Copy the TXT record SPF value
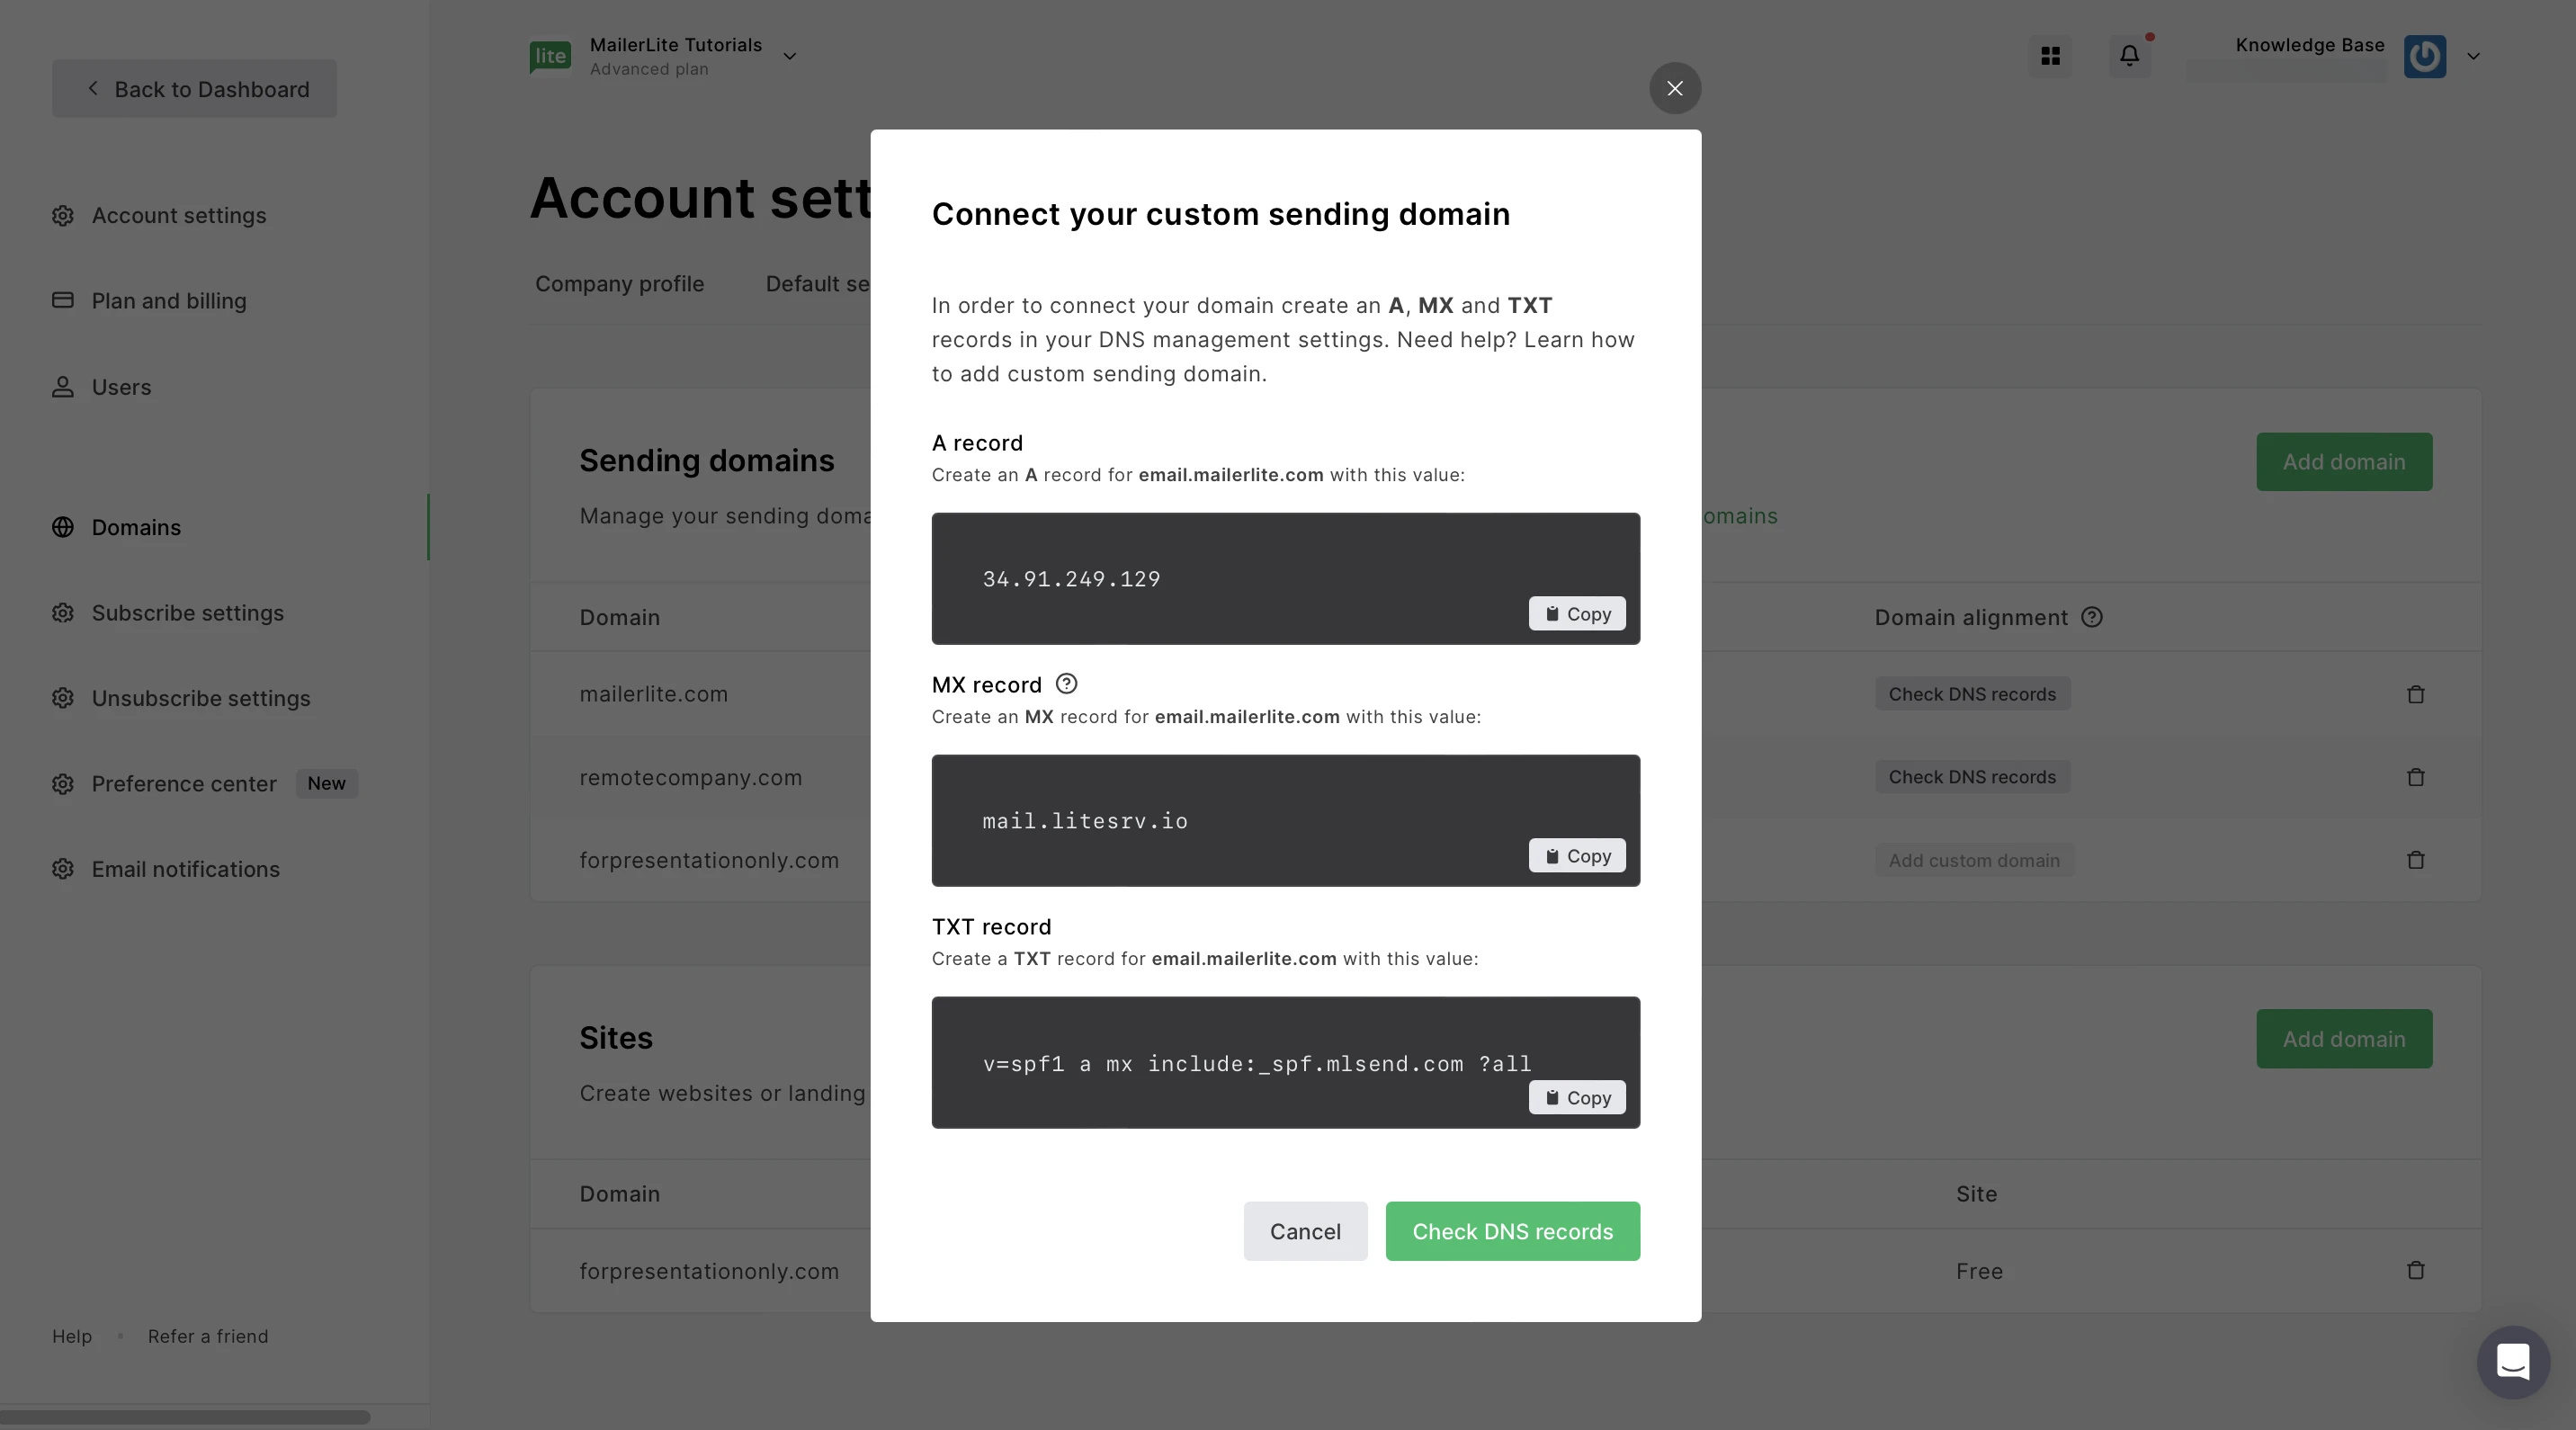 pyautogui.click(x=1577, y=1098)
